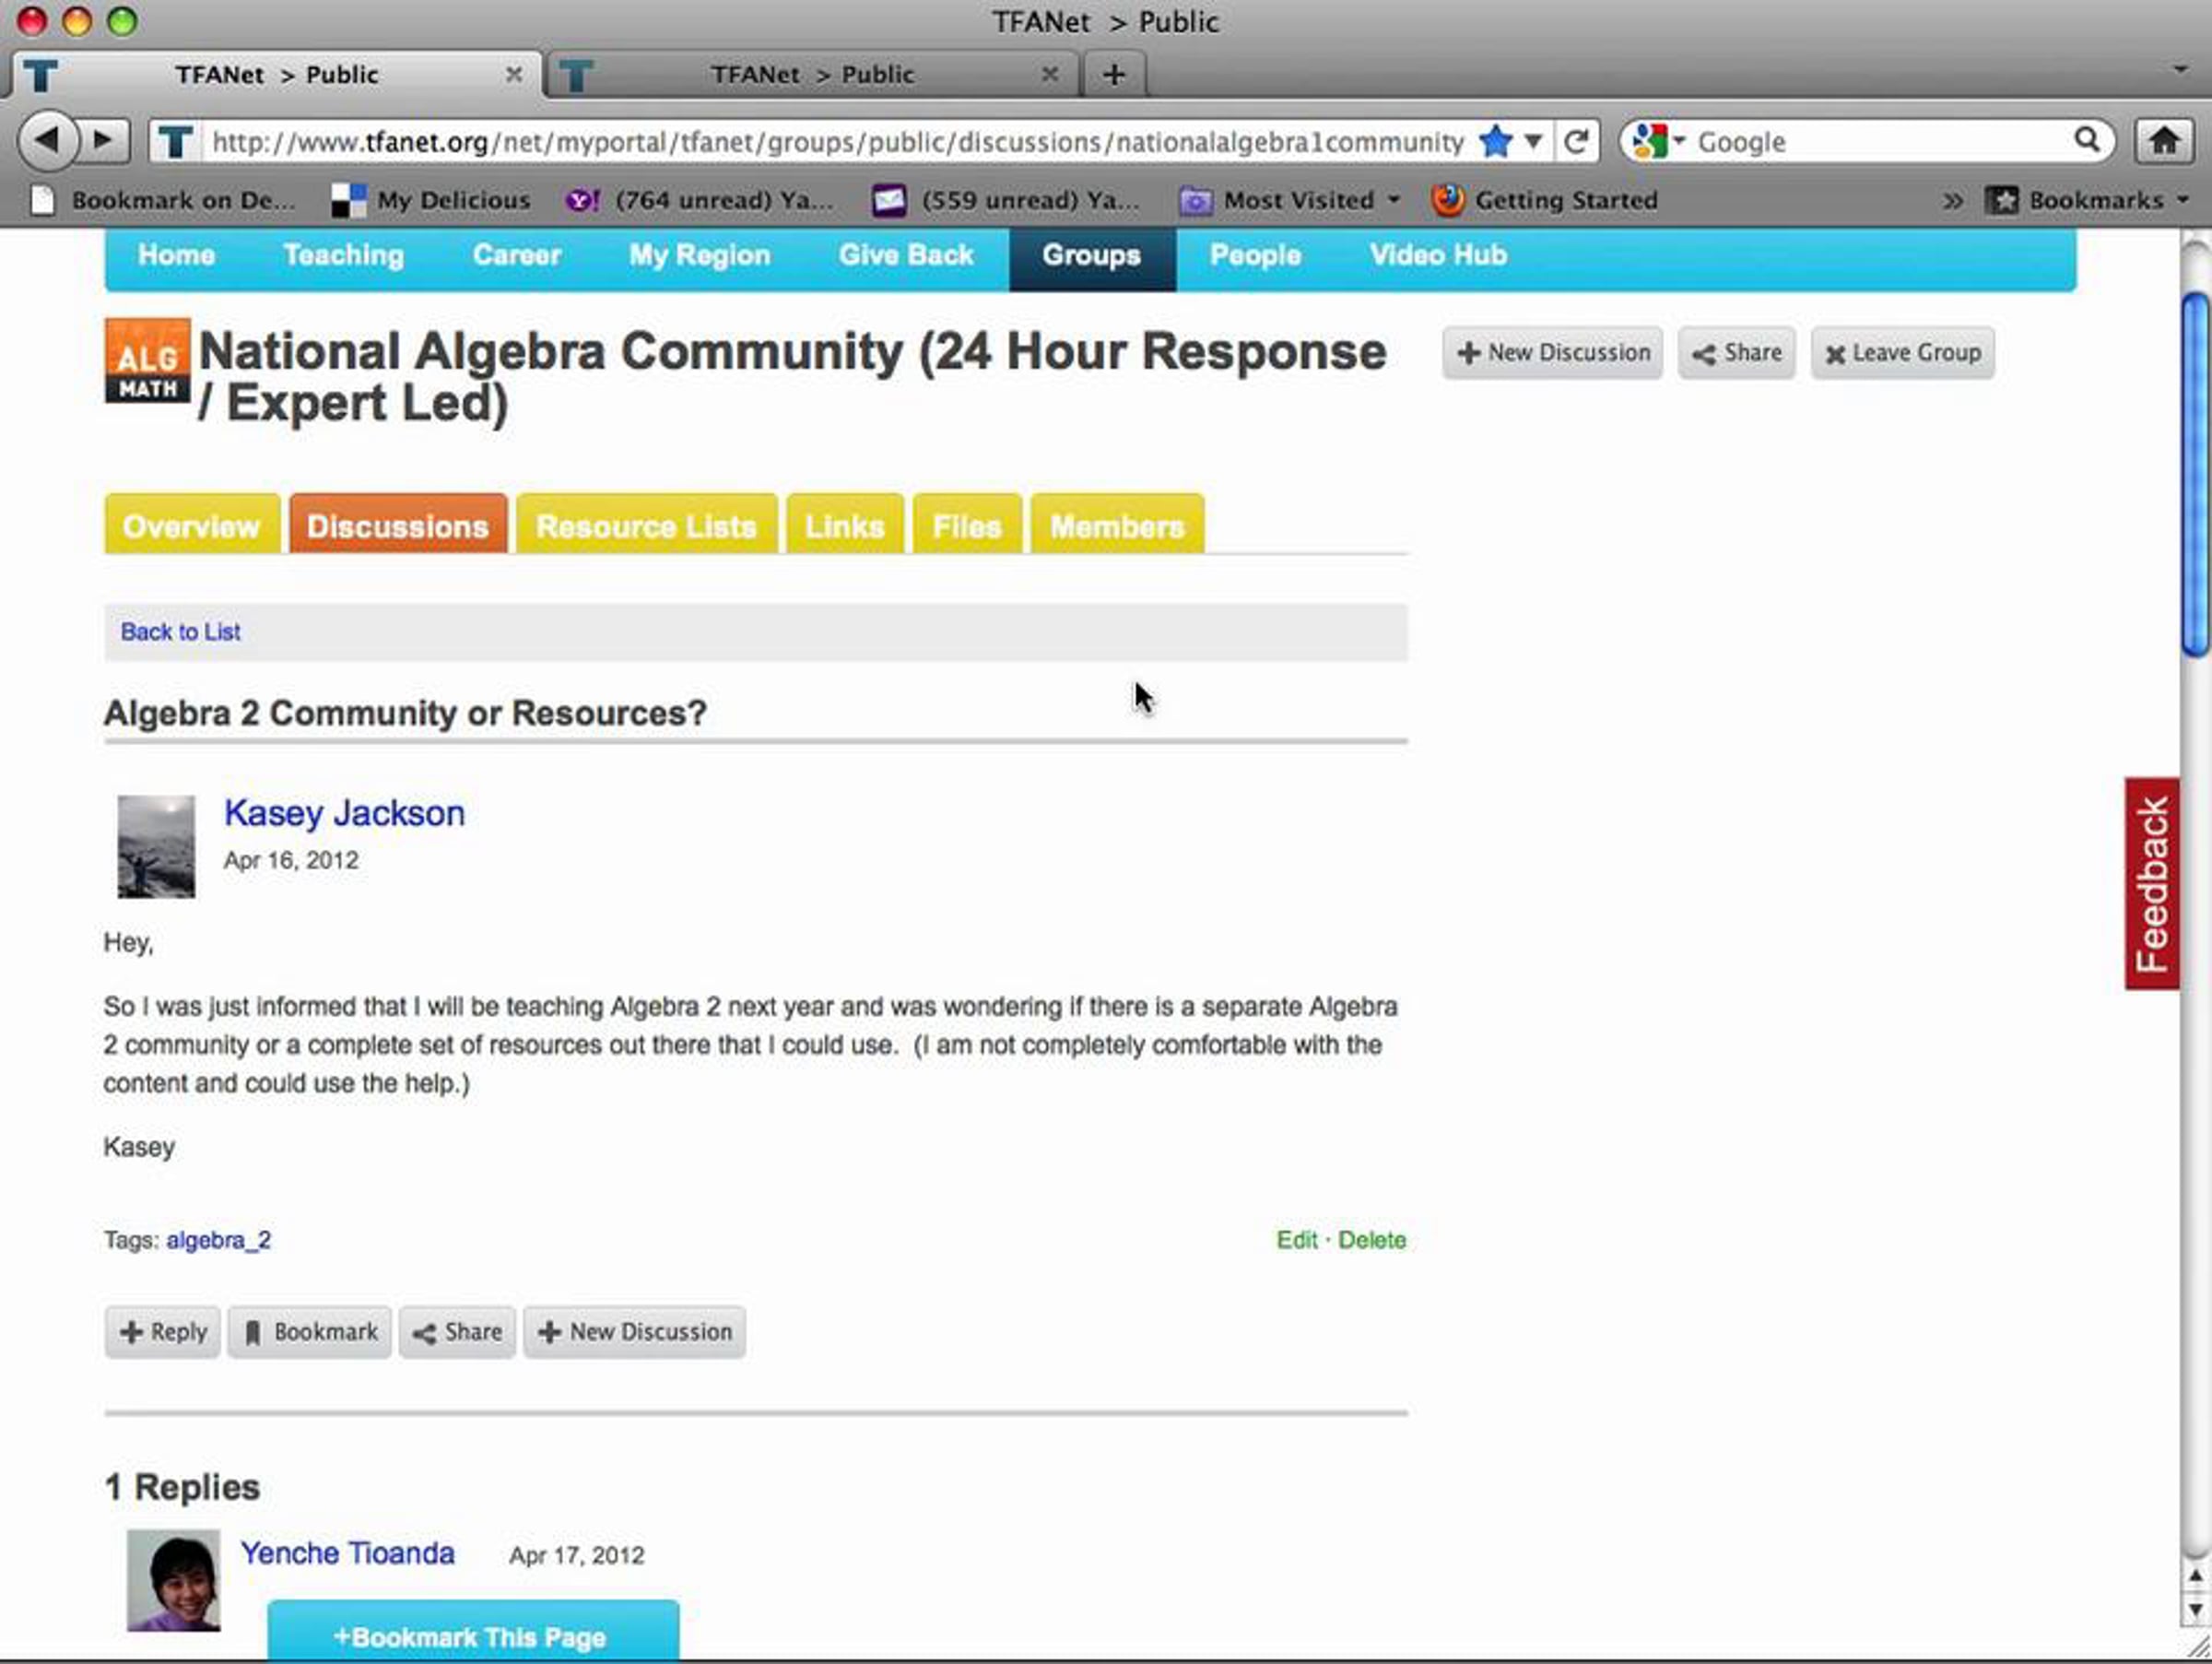Click the Leave Group button
Screen dimensions: 2212x1664
1902,353
